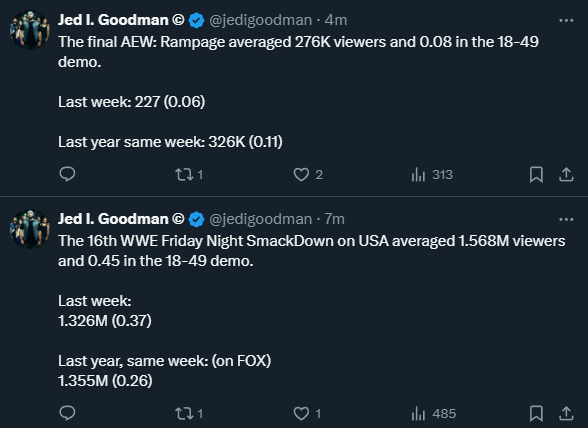This screenshot has width=588, height=428.
Task: Open the profile picture on the Rampage tweet
Action: click(x=30, y=30)
